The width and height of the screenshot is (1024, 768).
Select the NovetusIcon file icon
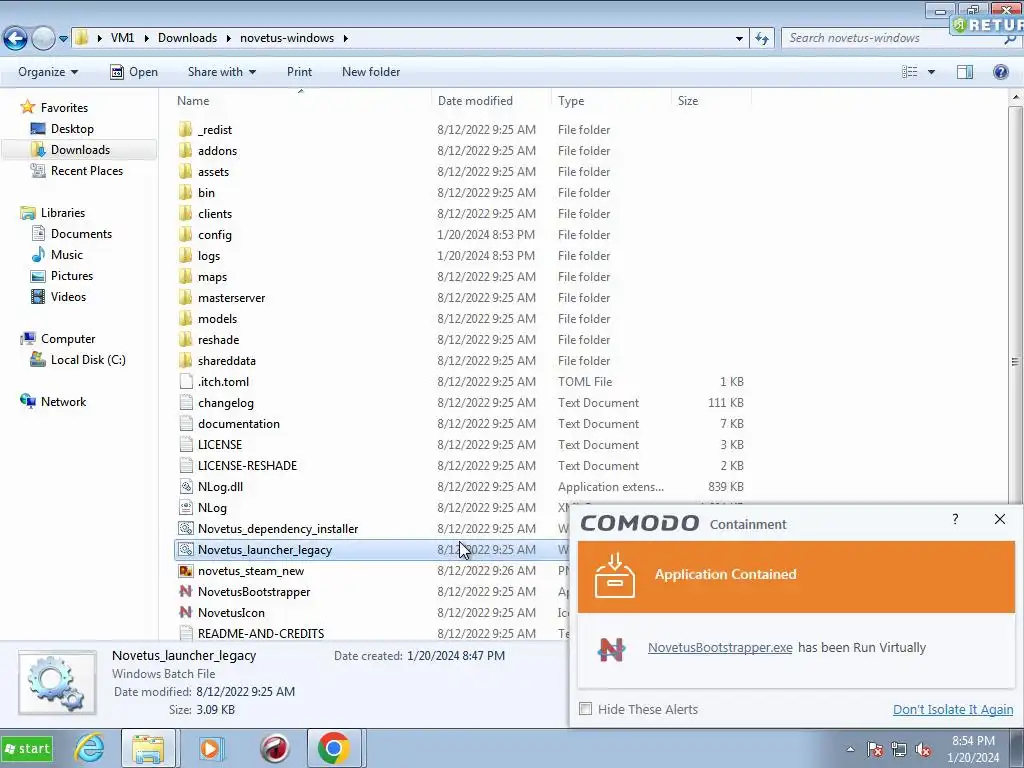(186, 613)
